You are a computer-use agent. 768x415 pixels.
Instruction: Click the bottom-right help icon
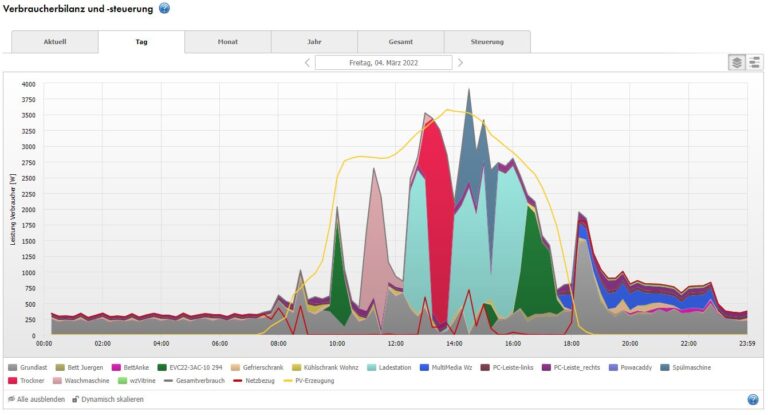(753, 400)
